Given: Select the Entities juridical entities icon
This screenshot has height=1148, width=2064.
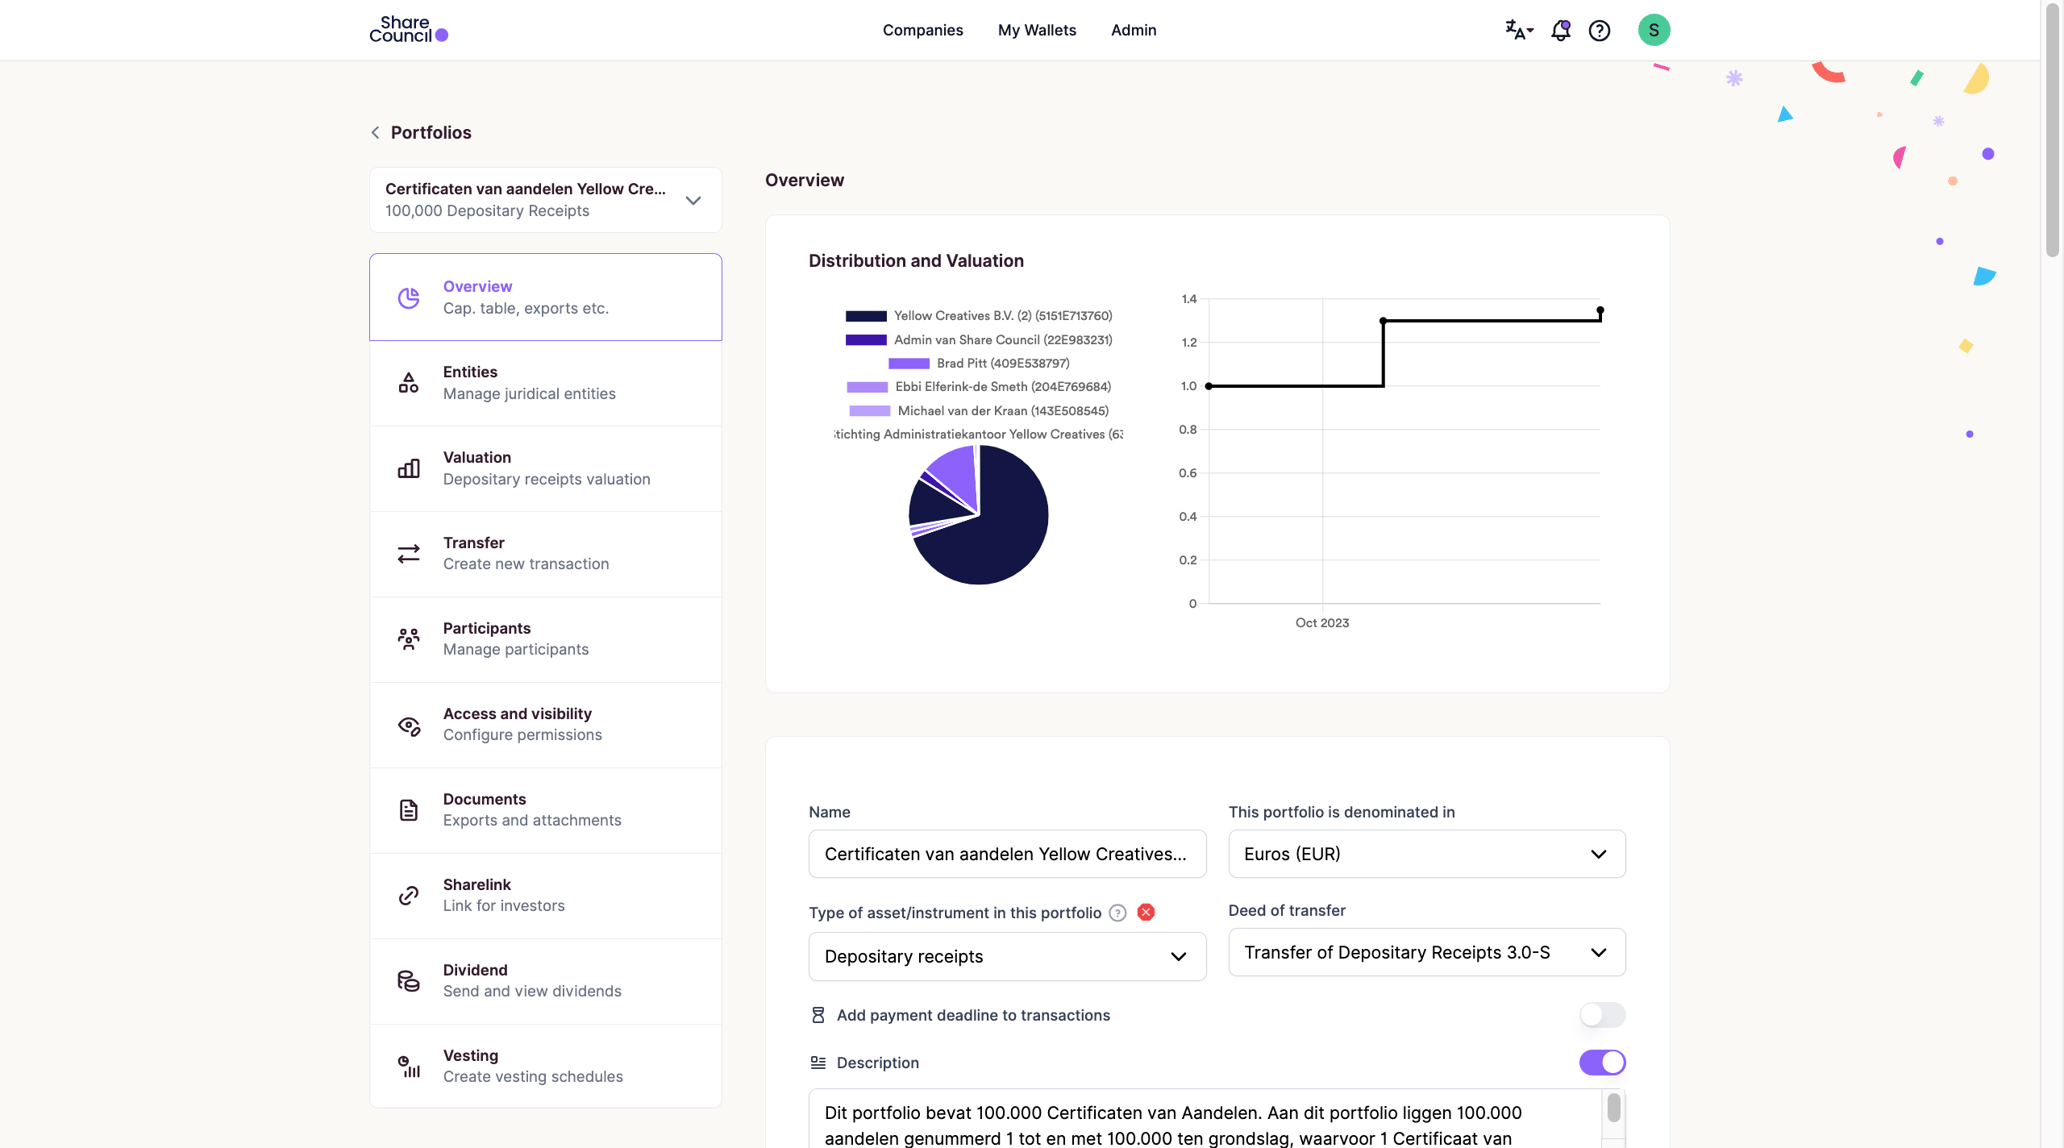Looking at the screenshot, I should click(x=408, y=381).
